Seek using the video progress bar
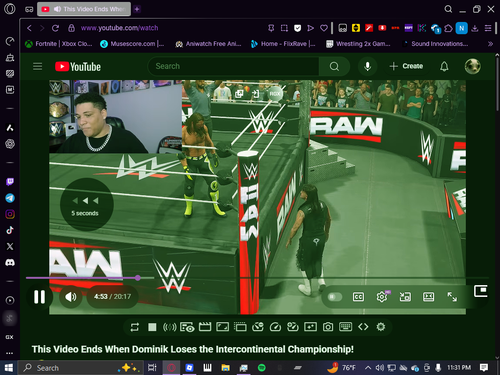 257,278
